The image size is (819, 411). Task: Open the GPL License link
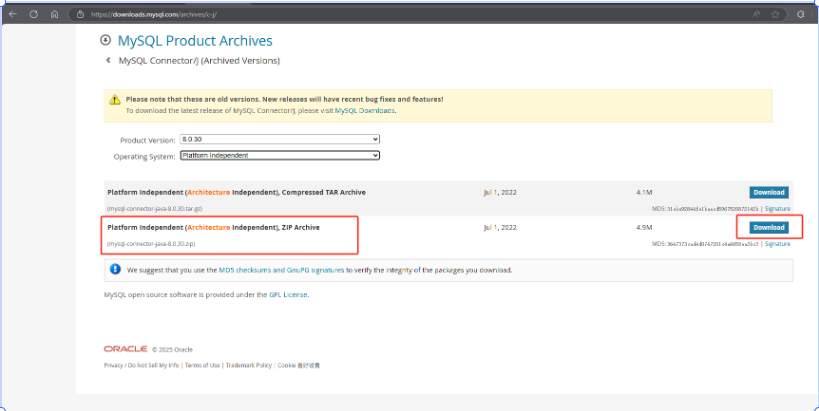point(288,295)
